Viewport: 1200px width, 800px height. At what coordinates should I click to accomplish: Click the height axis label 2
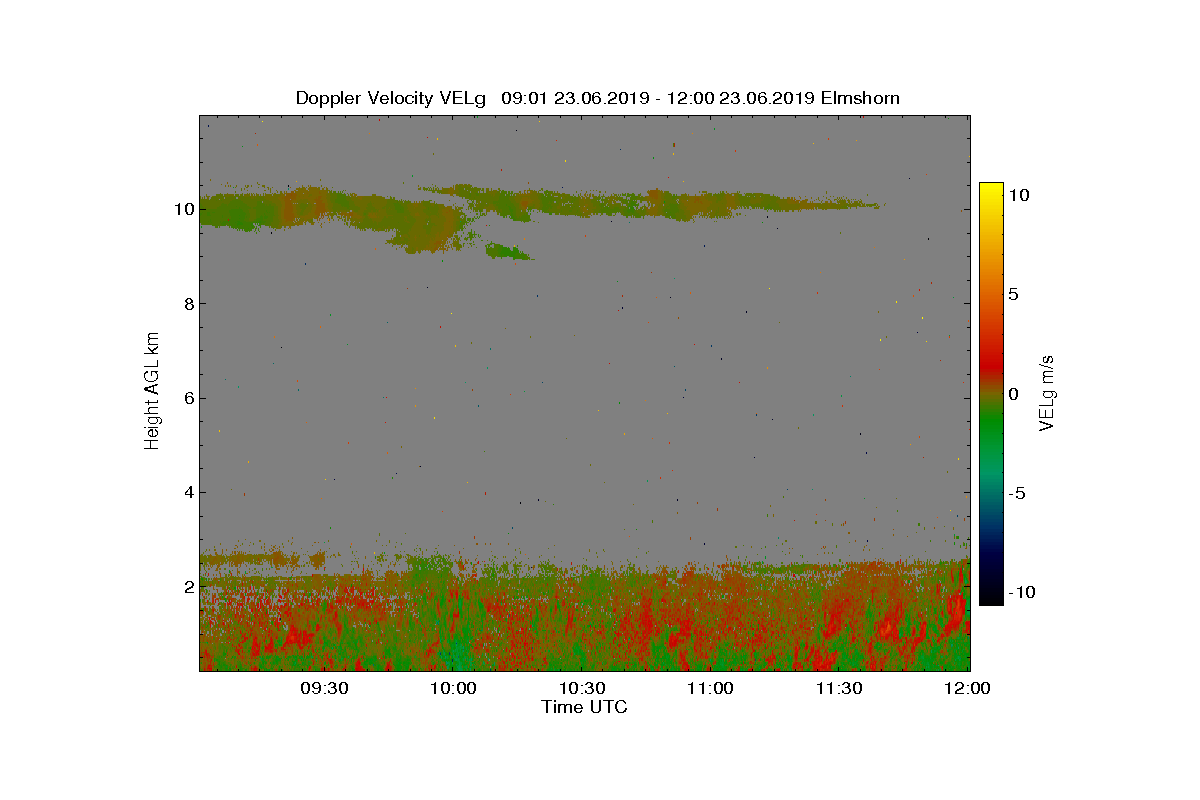(187, 586)
